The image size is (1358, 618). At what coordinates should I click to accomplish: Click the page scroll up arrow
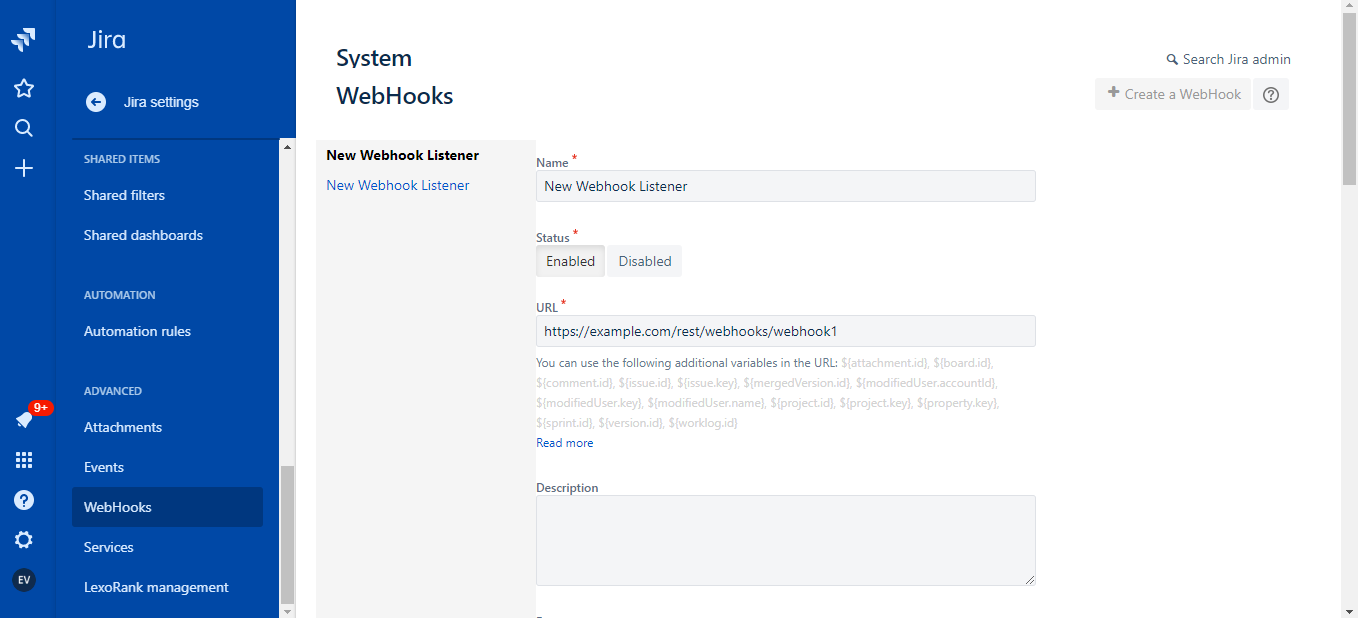pos(1349,8)
